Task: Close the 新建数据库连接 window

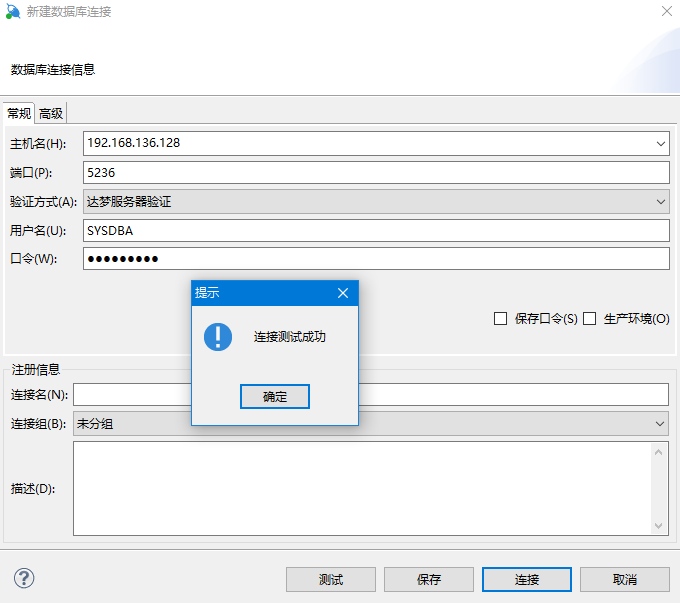Action: pos(667,11)
